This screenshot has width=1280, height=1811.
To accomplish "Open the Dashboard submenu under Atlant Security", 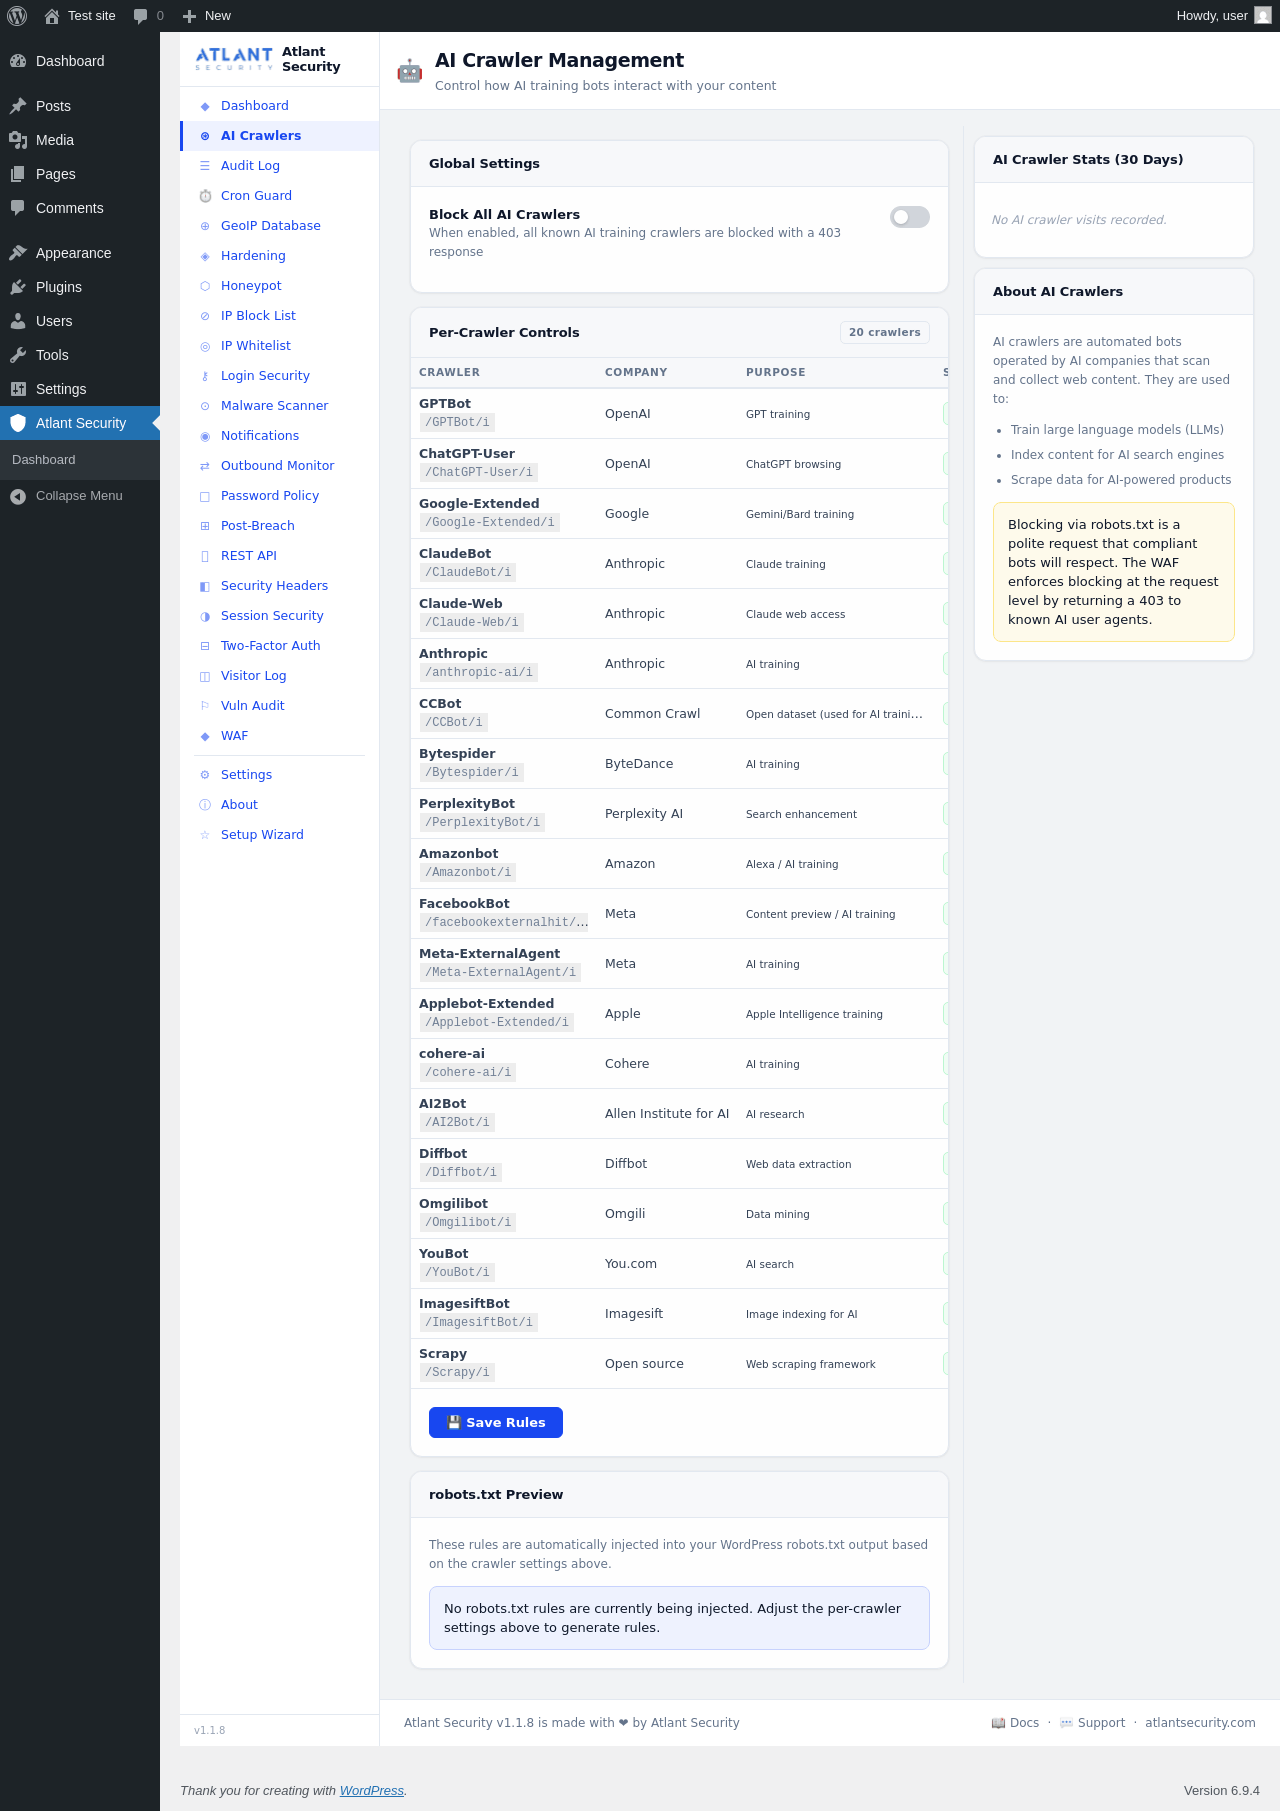I will click(44, 460).
